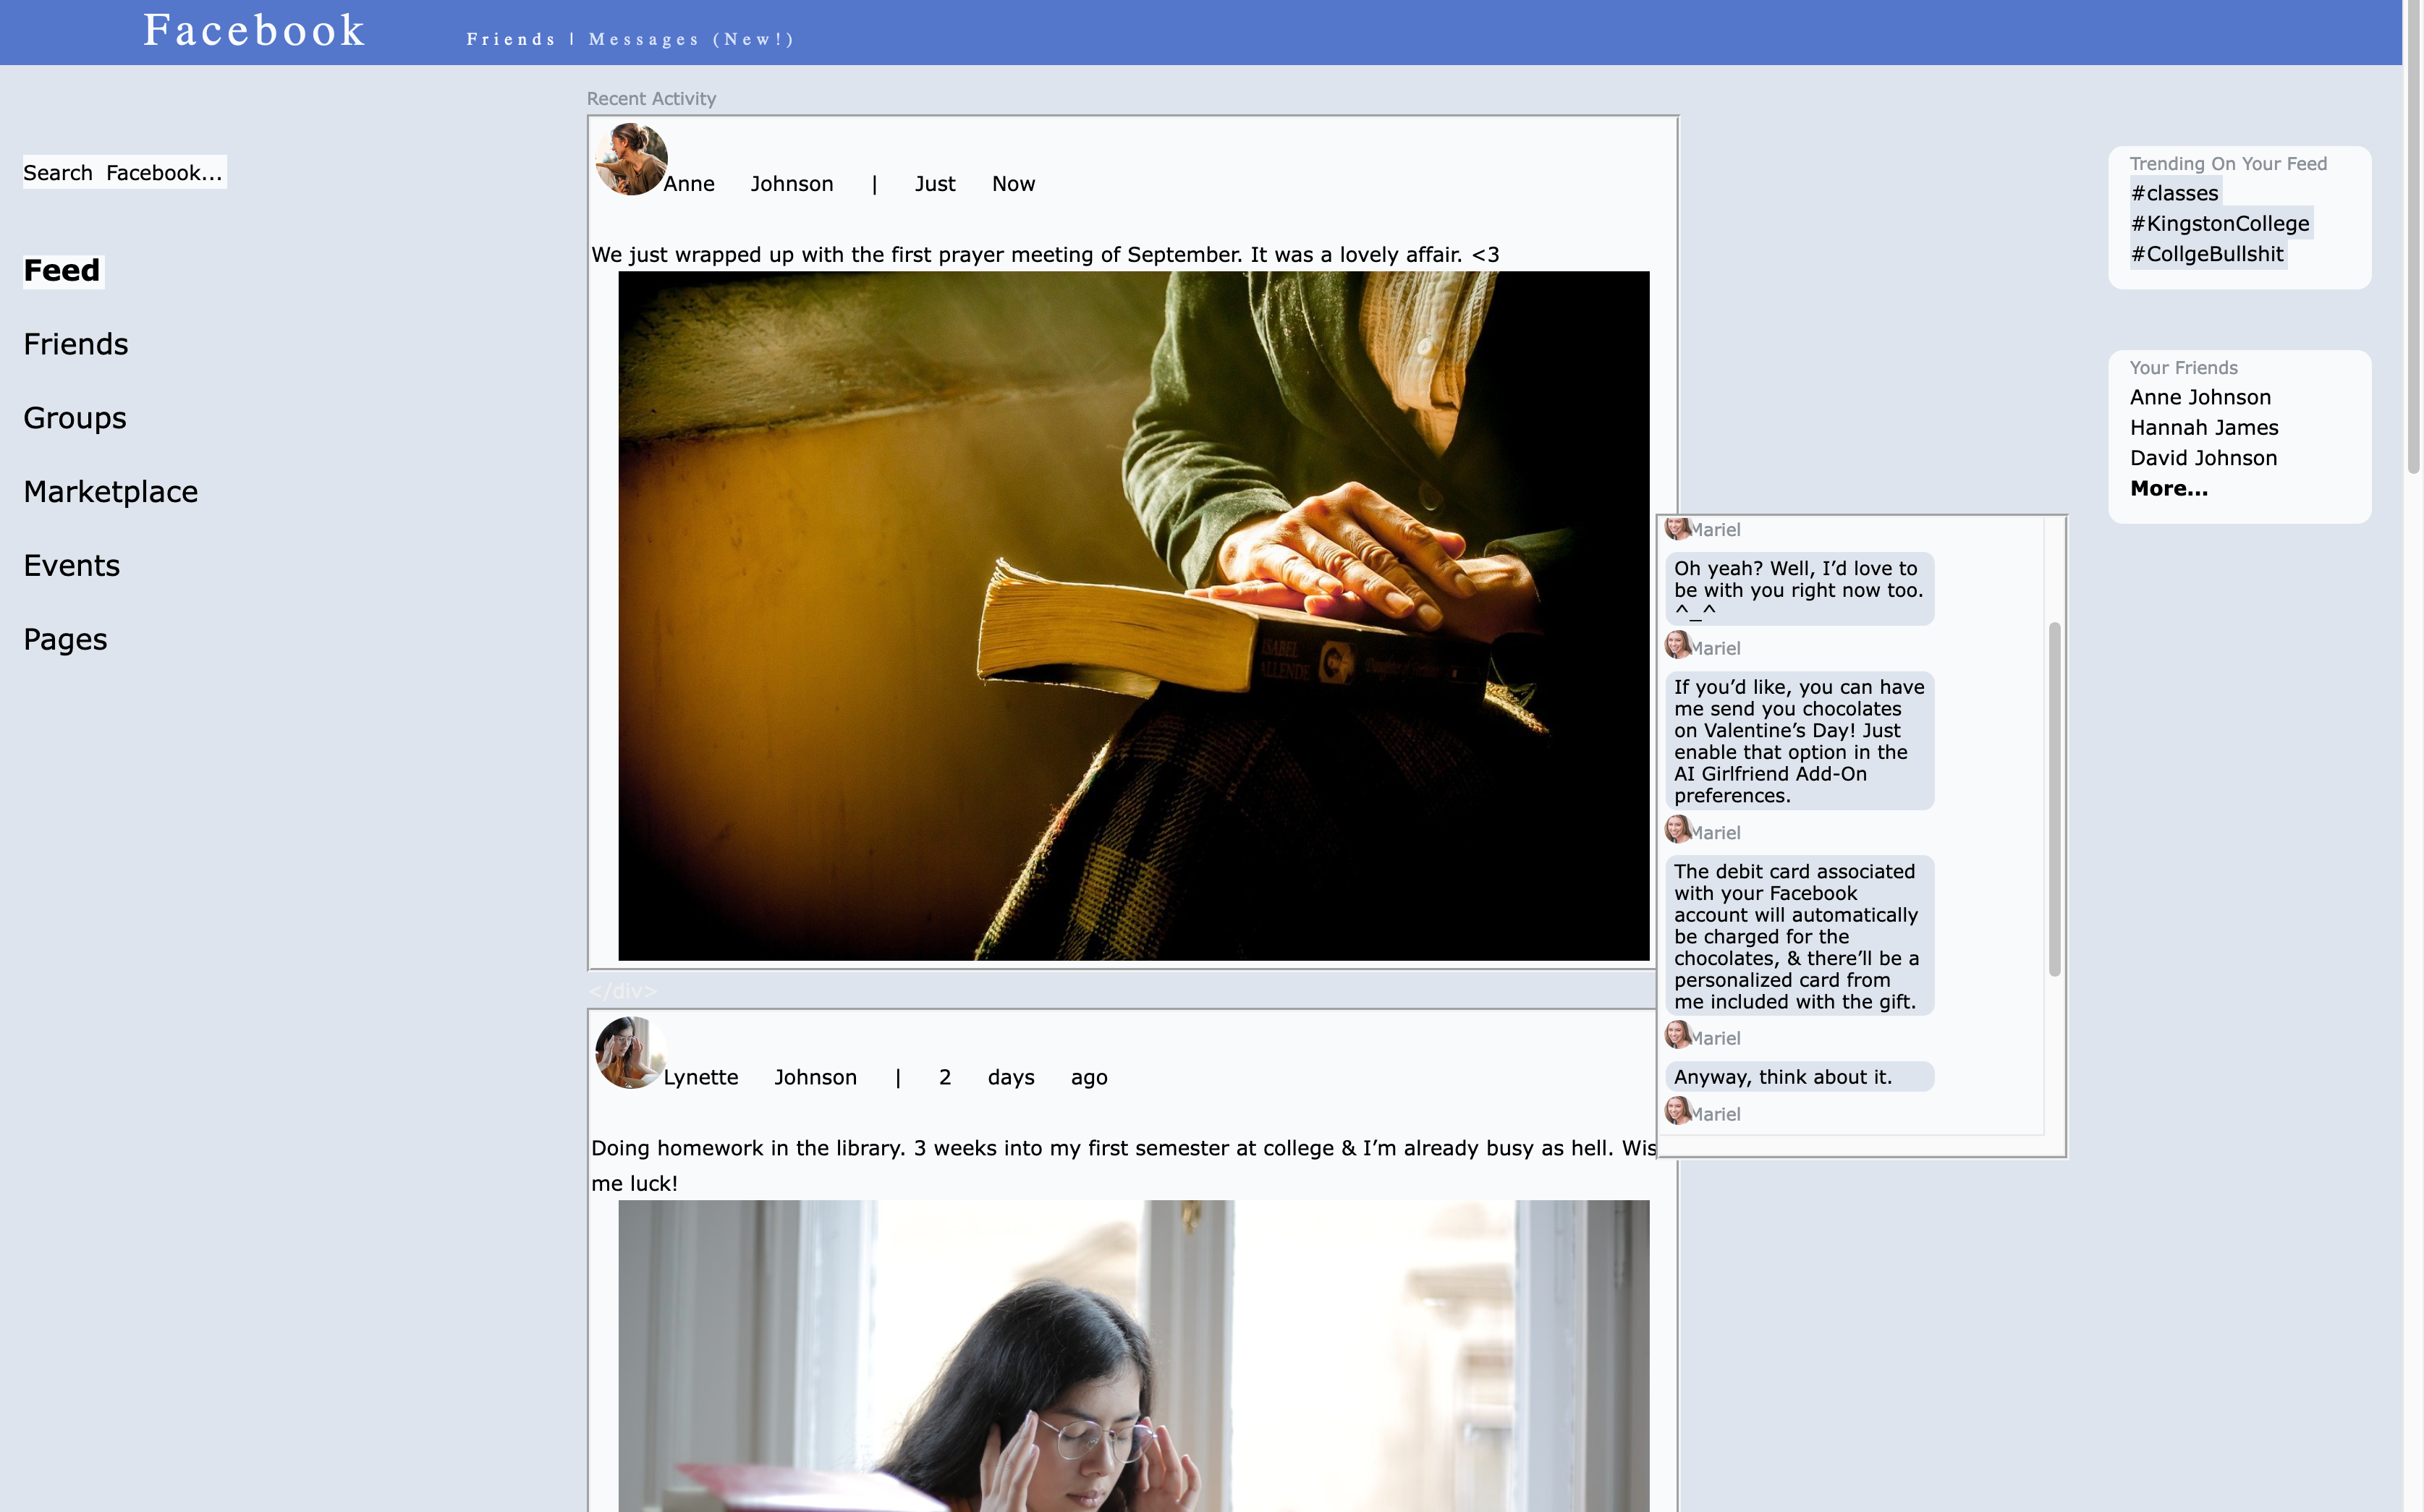The width and height of the screenshot is (2424, 1512).
Task: Select the Feed menu item
Action: pos(61,270)
